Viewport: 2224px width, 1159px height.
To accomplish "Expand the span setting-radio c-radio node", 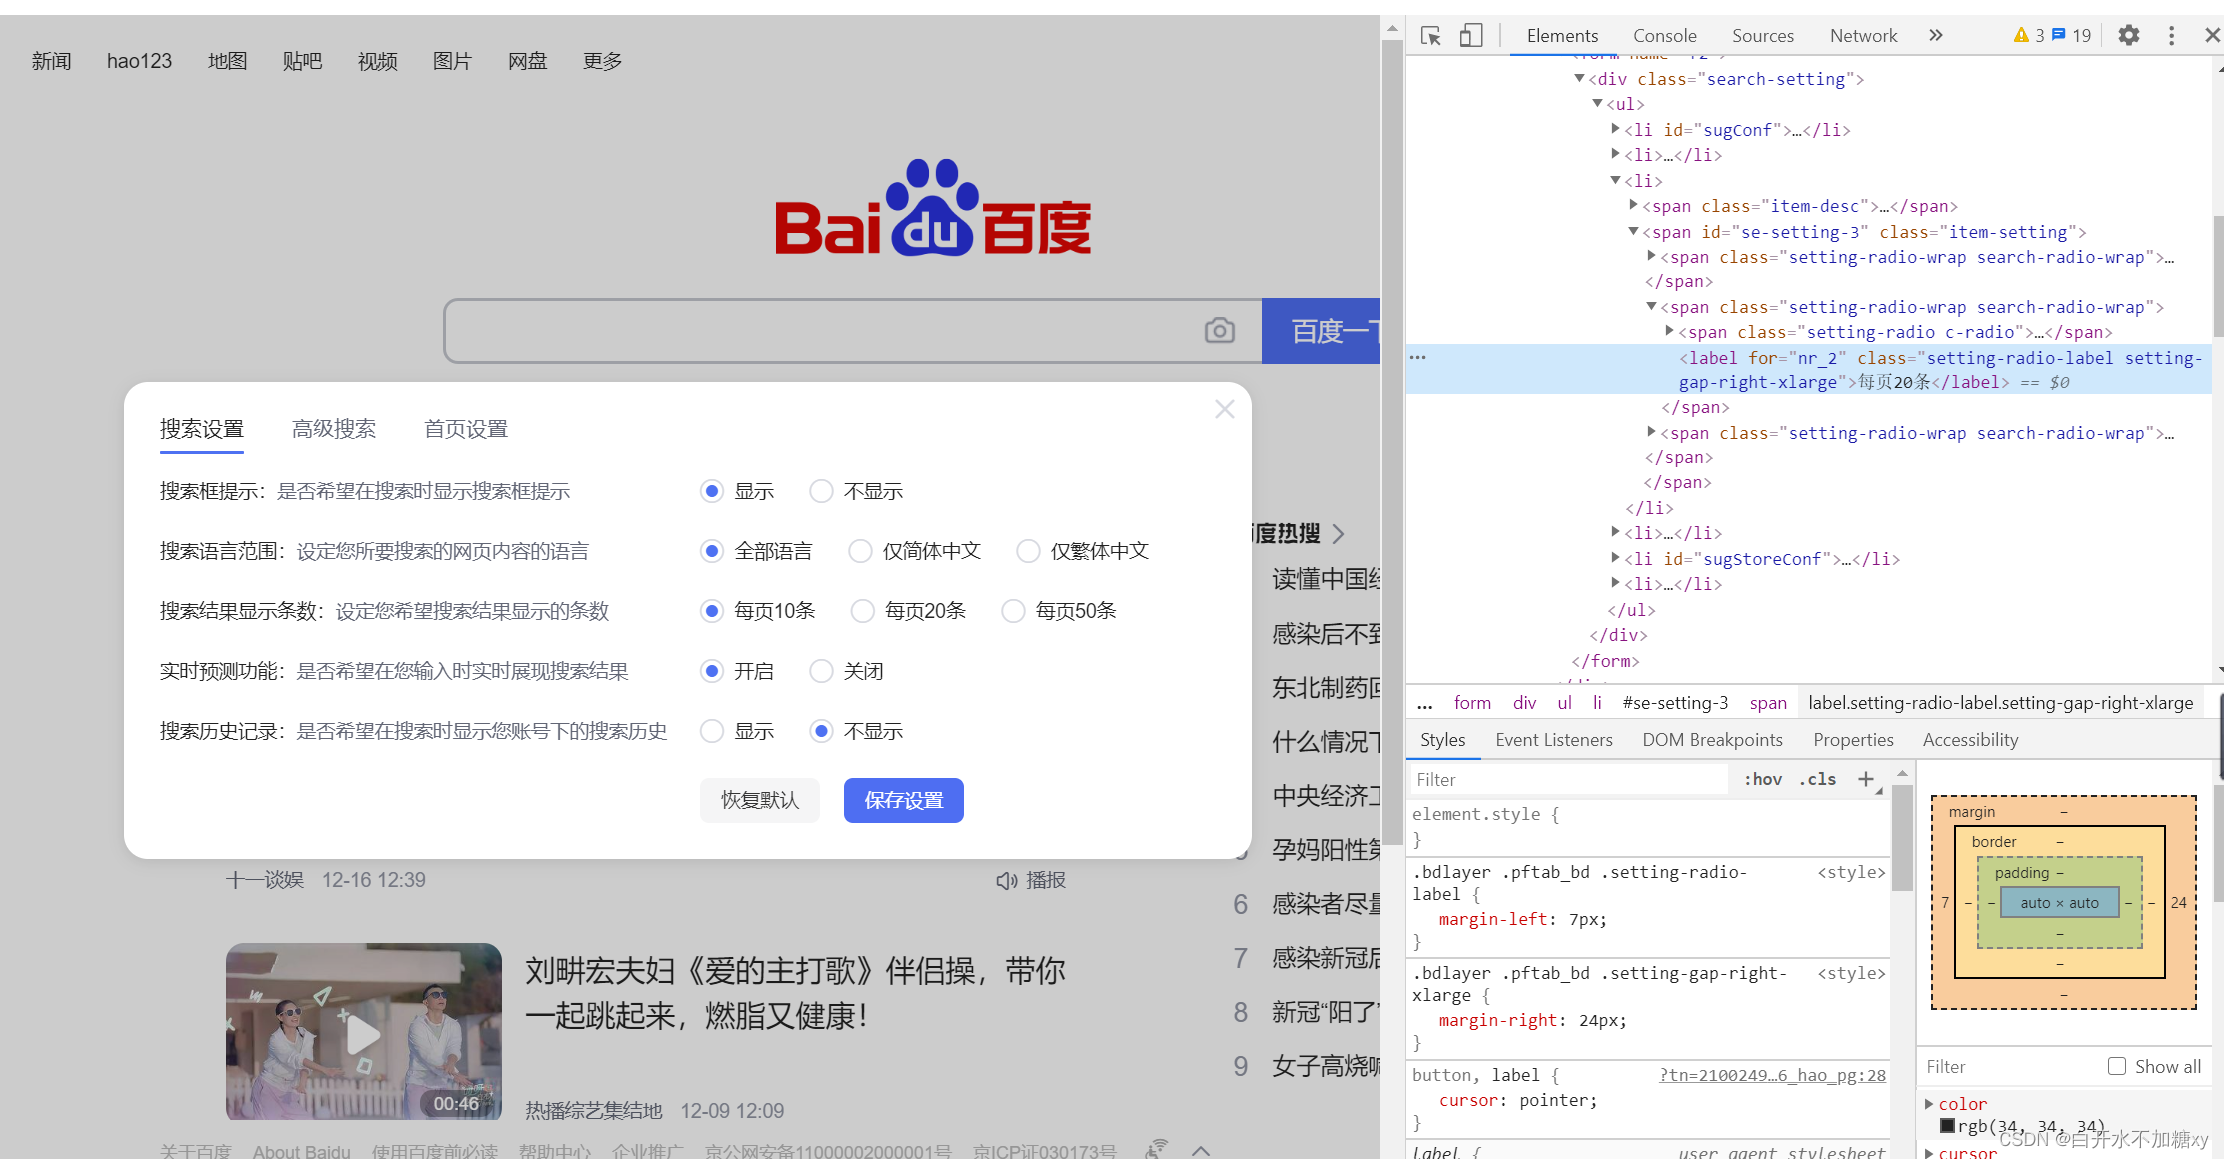I will [x=1669, y=331].
